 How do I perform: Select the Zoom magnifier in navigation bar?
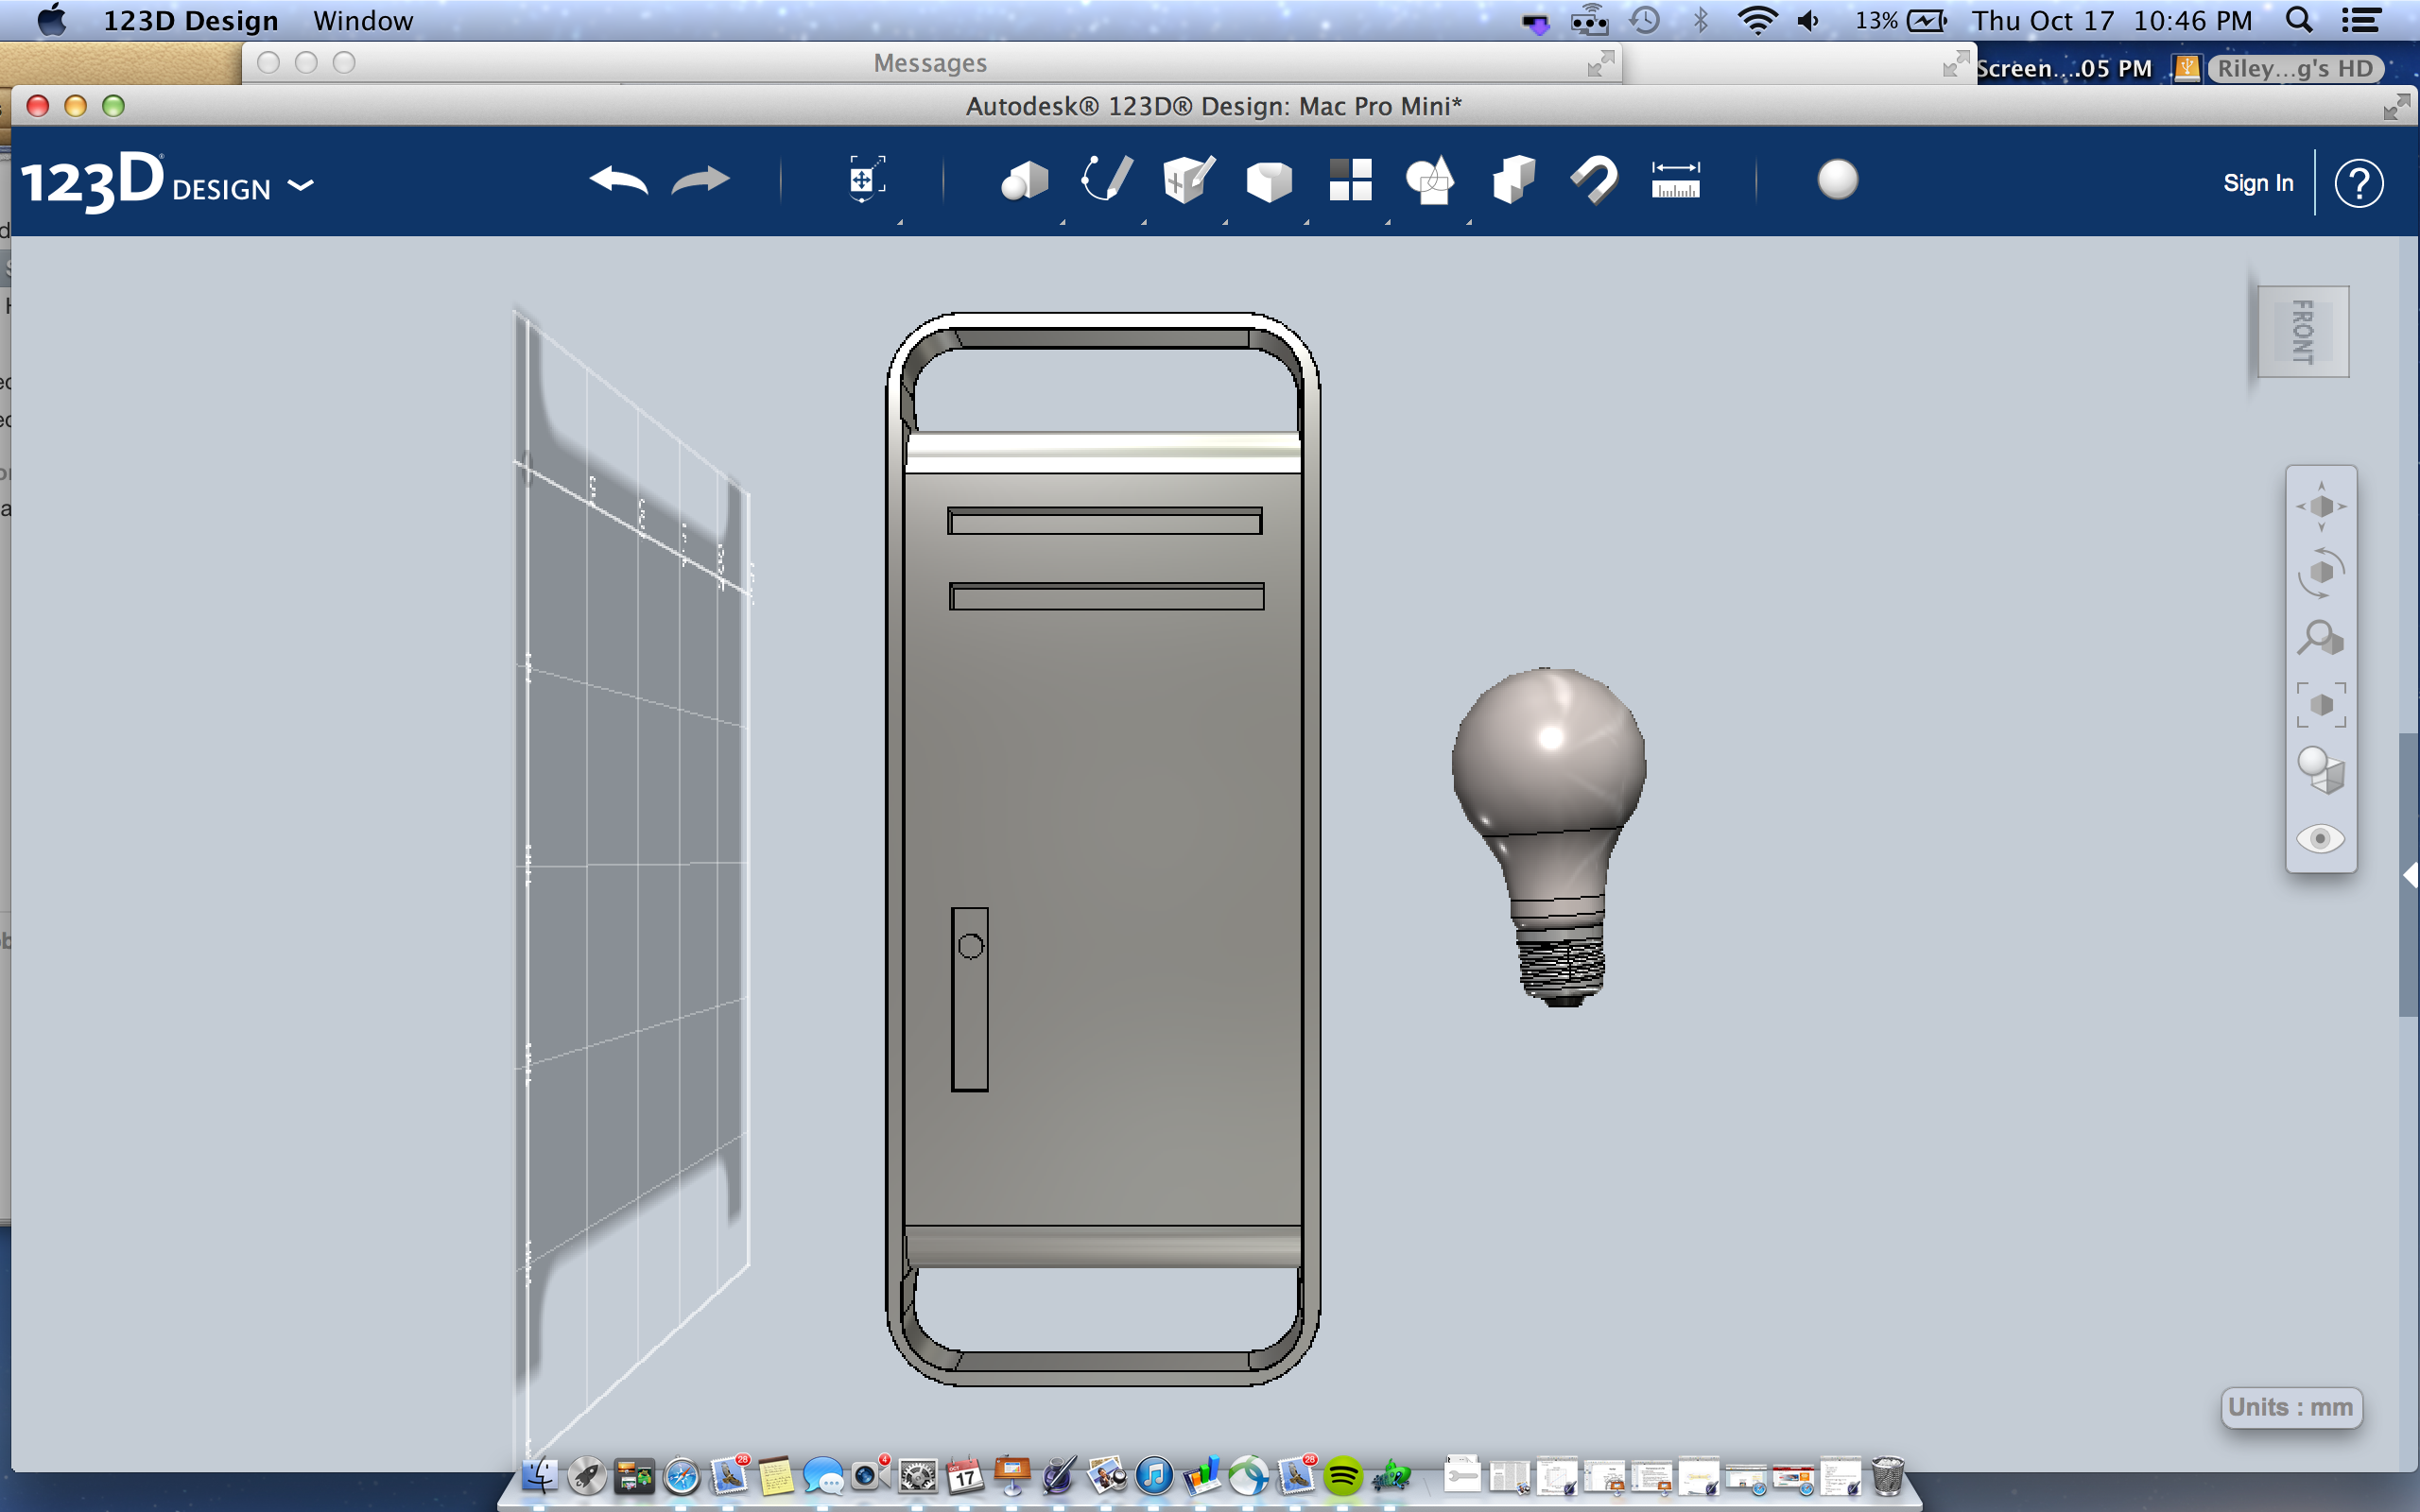[2321, 638]
